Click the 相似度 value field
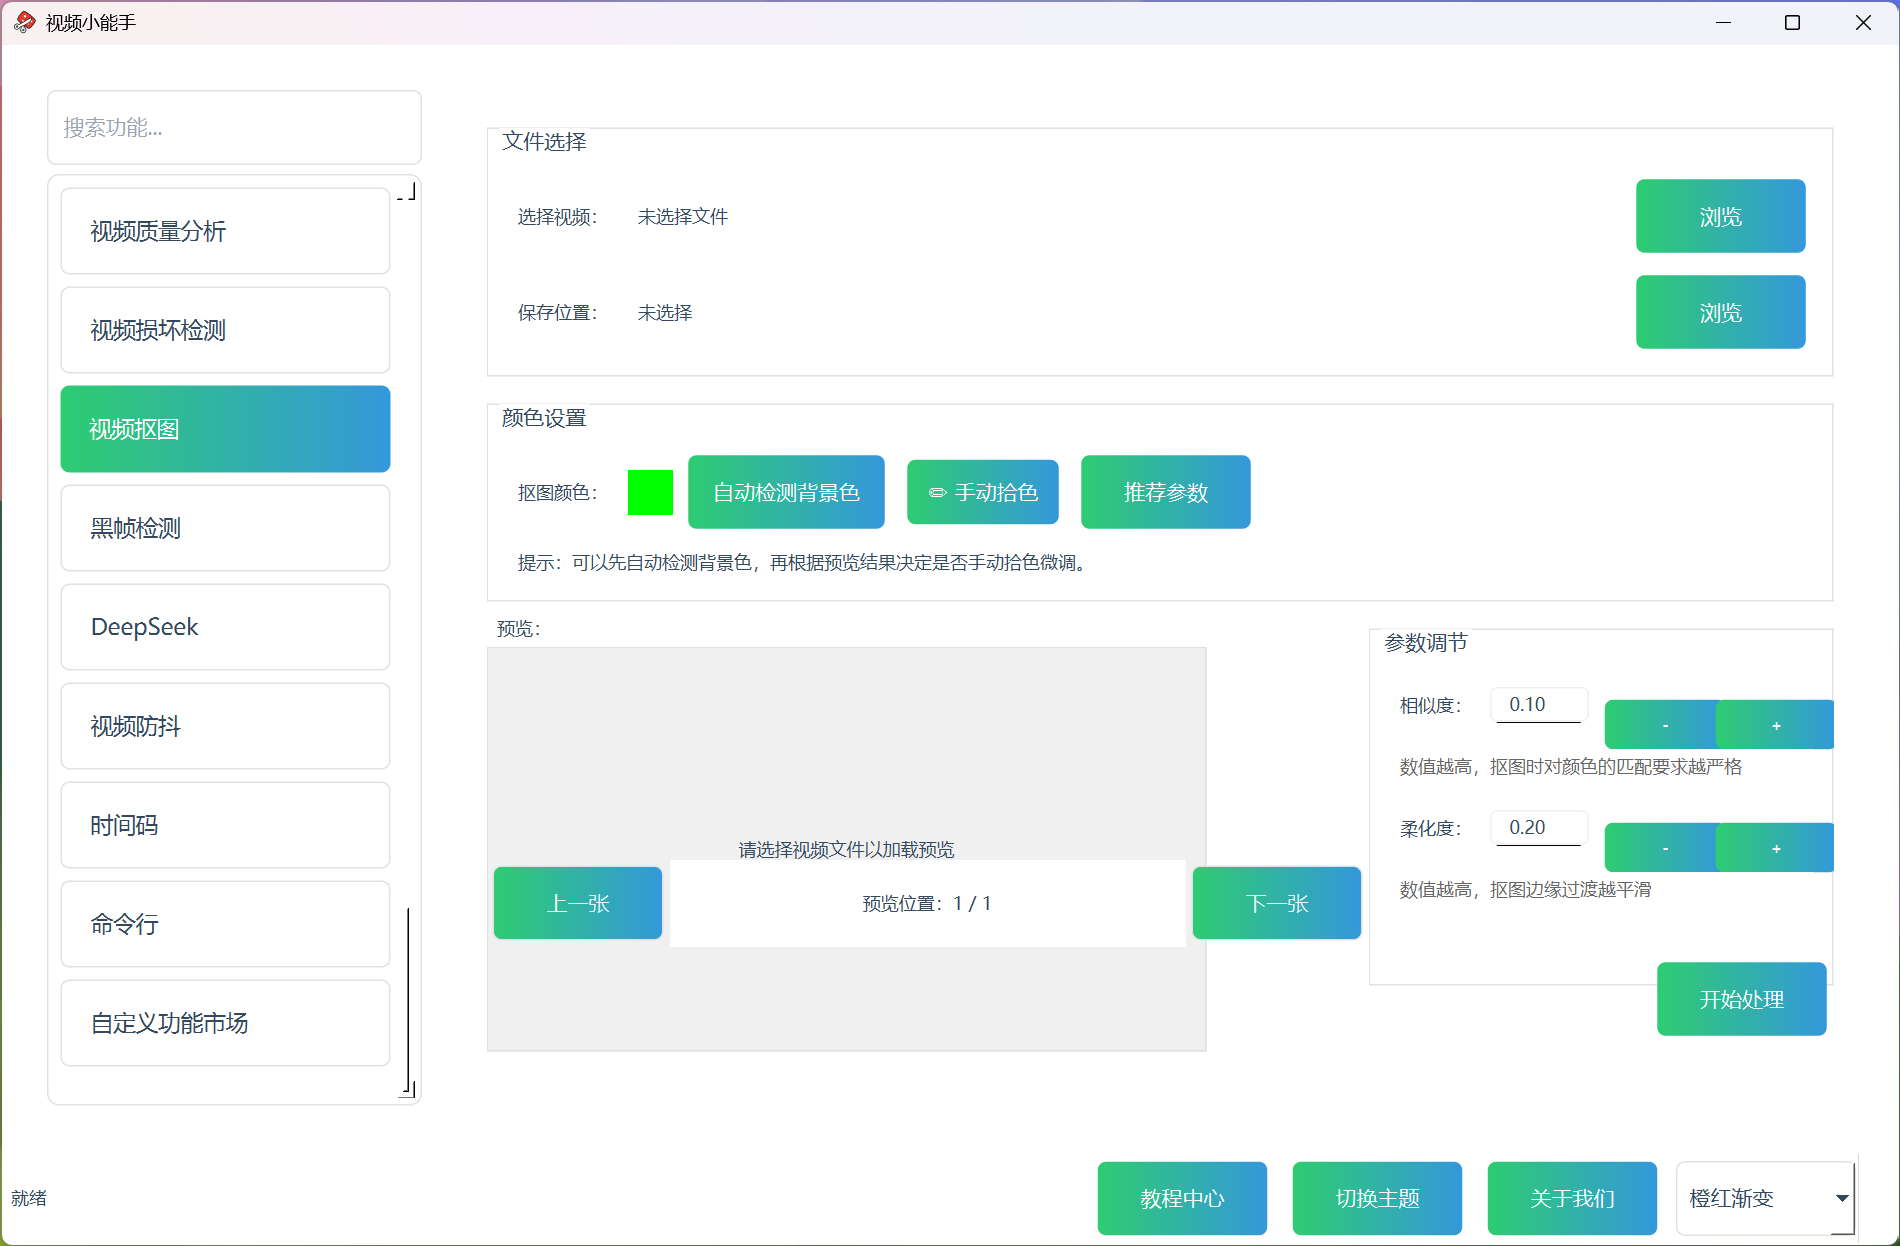The height and width of the screenshot is (1246, 1900). [x=1539, y=705]
